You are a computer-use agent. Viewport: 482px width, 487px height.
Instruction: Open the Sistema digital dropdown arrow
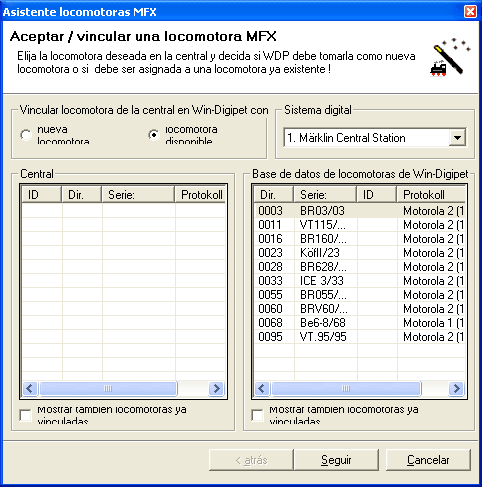(457, 137)
